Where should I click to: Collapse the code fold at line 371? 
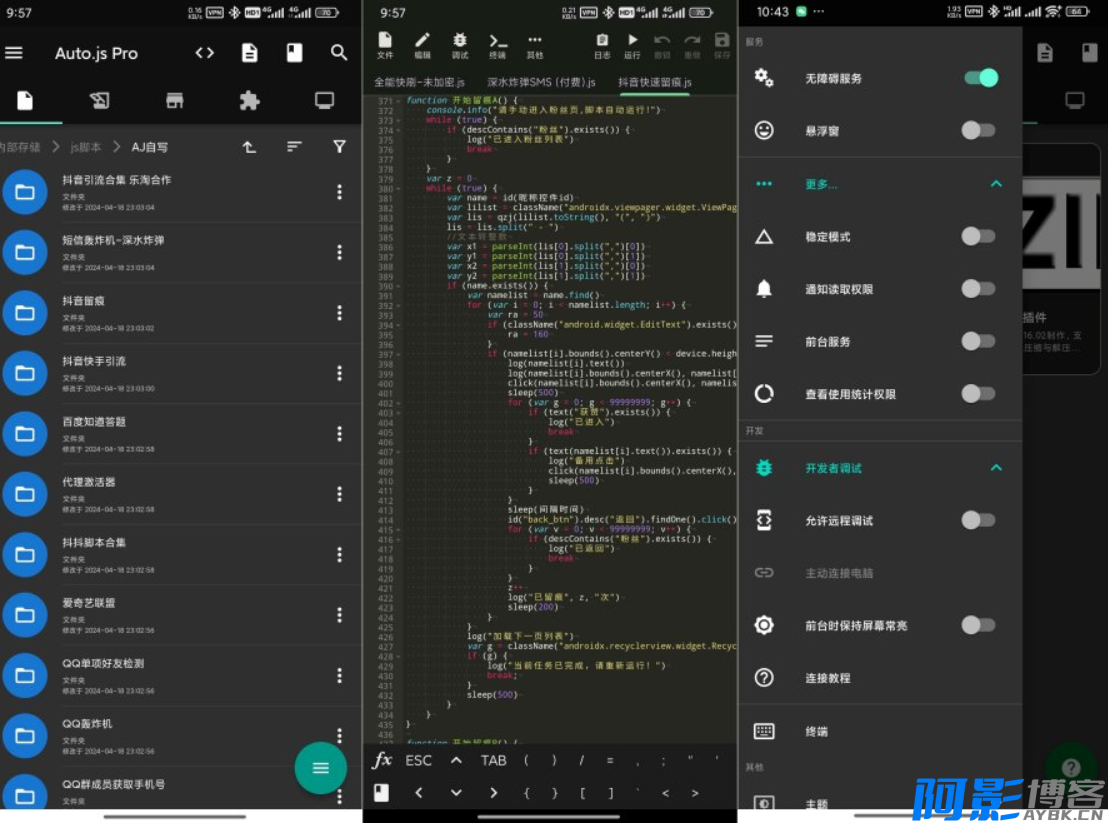[399, 101]
